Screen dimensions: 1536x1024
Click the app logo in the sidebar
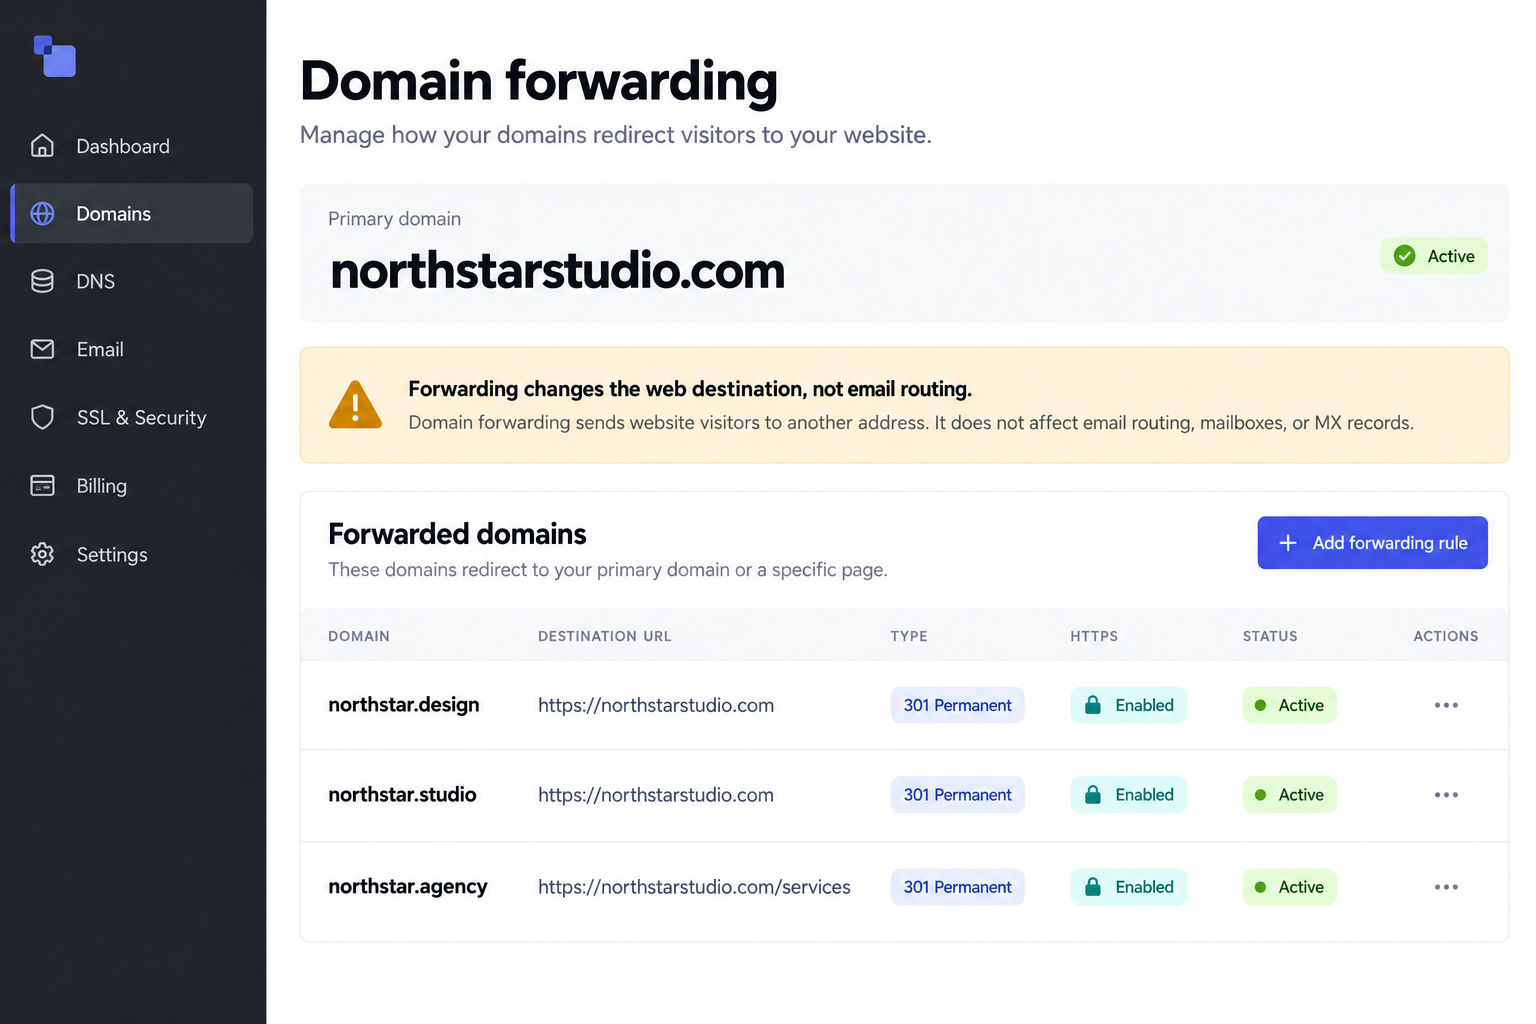54,56
